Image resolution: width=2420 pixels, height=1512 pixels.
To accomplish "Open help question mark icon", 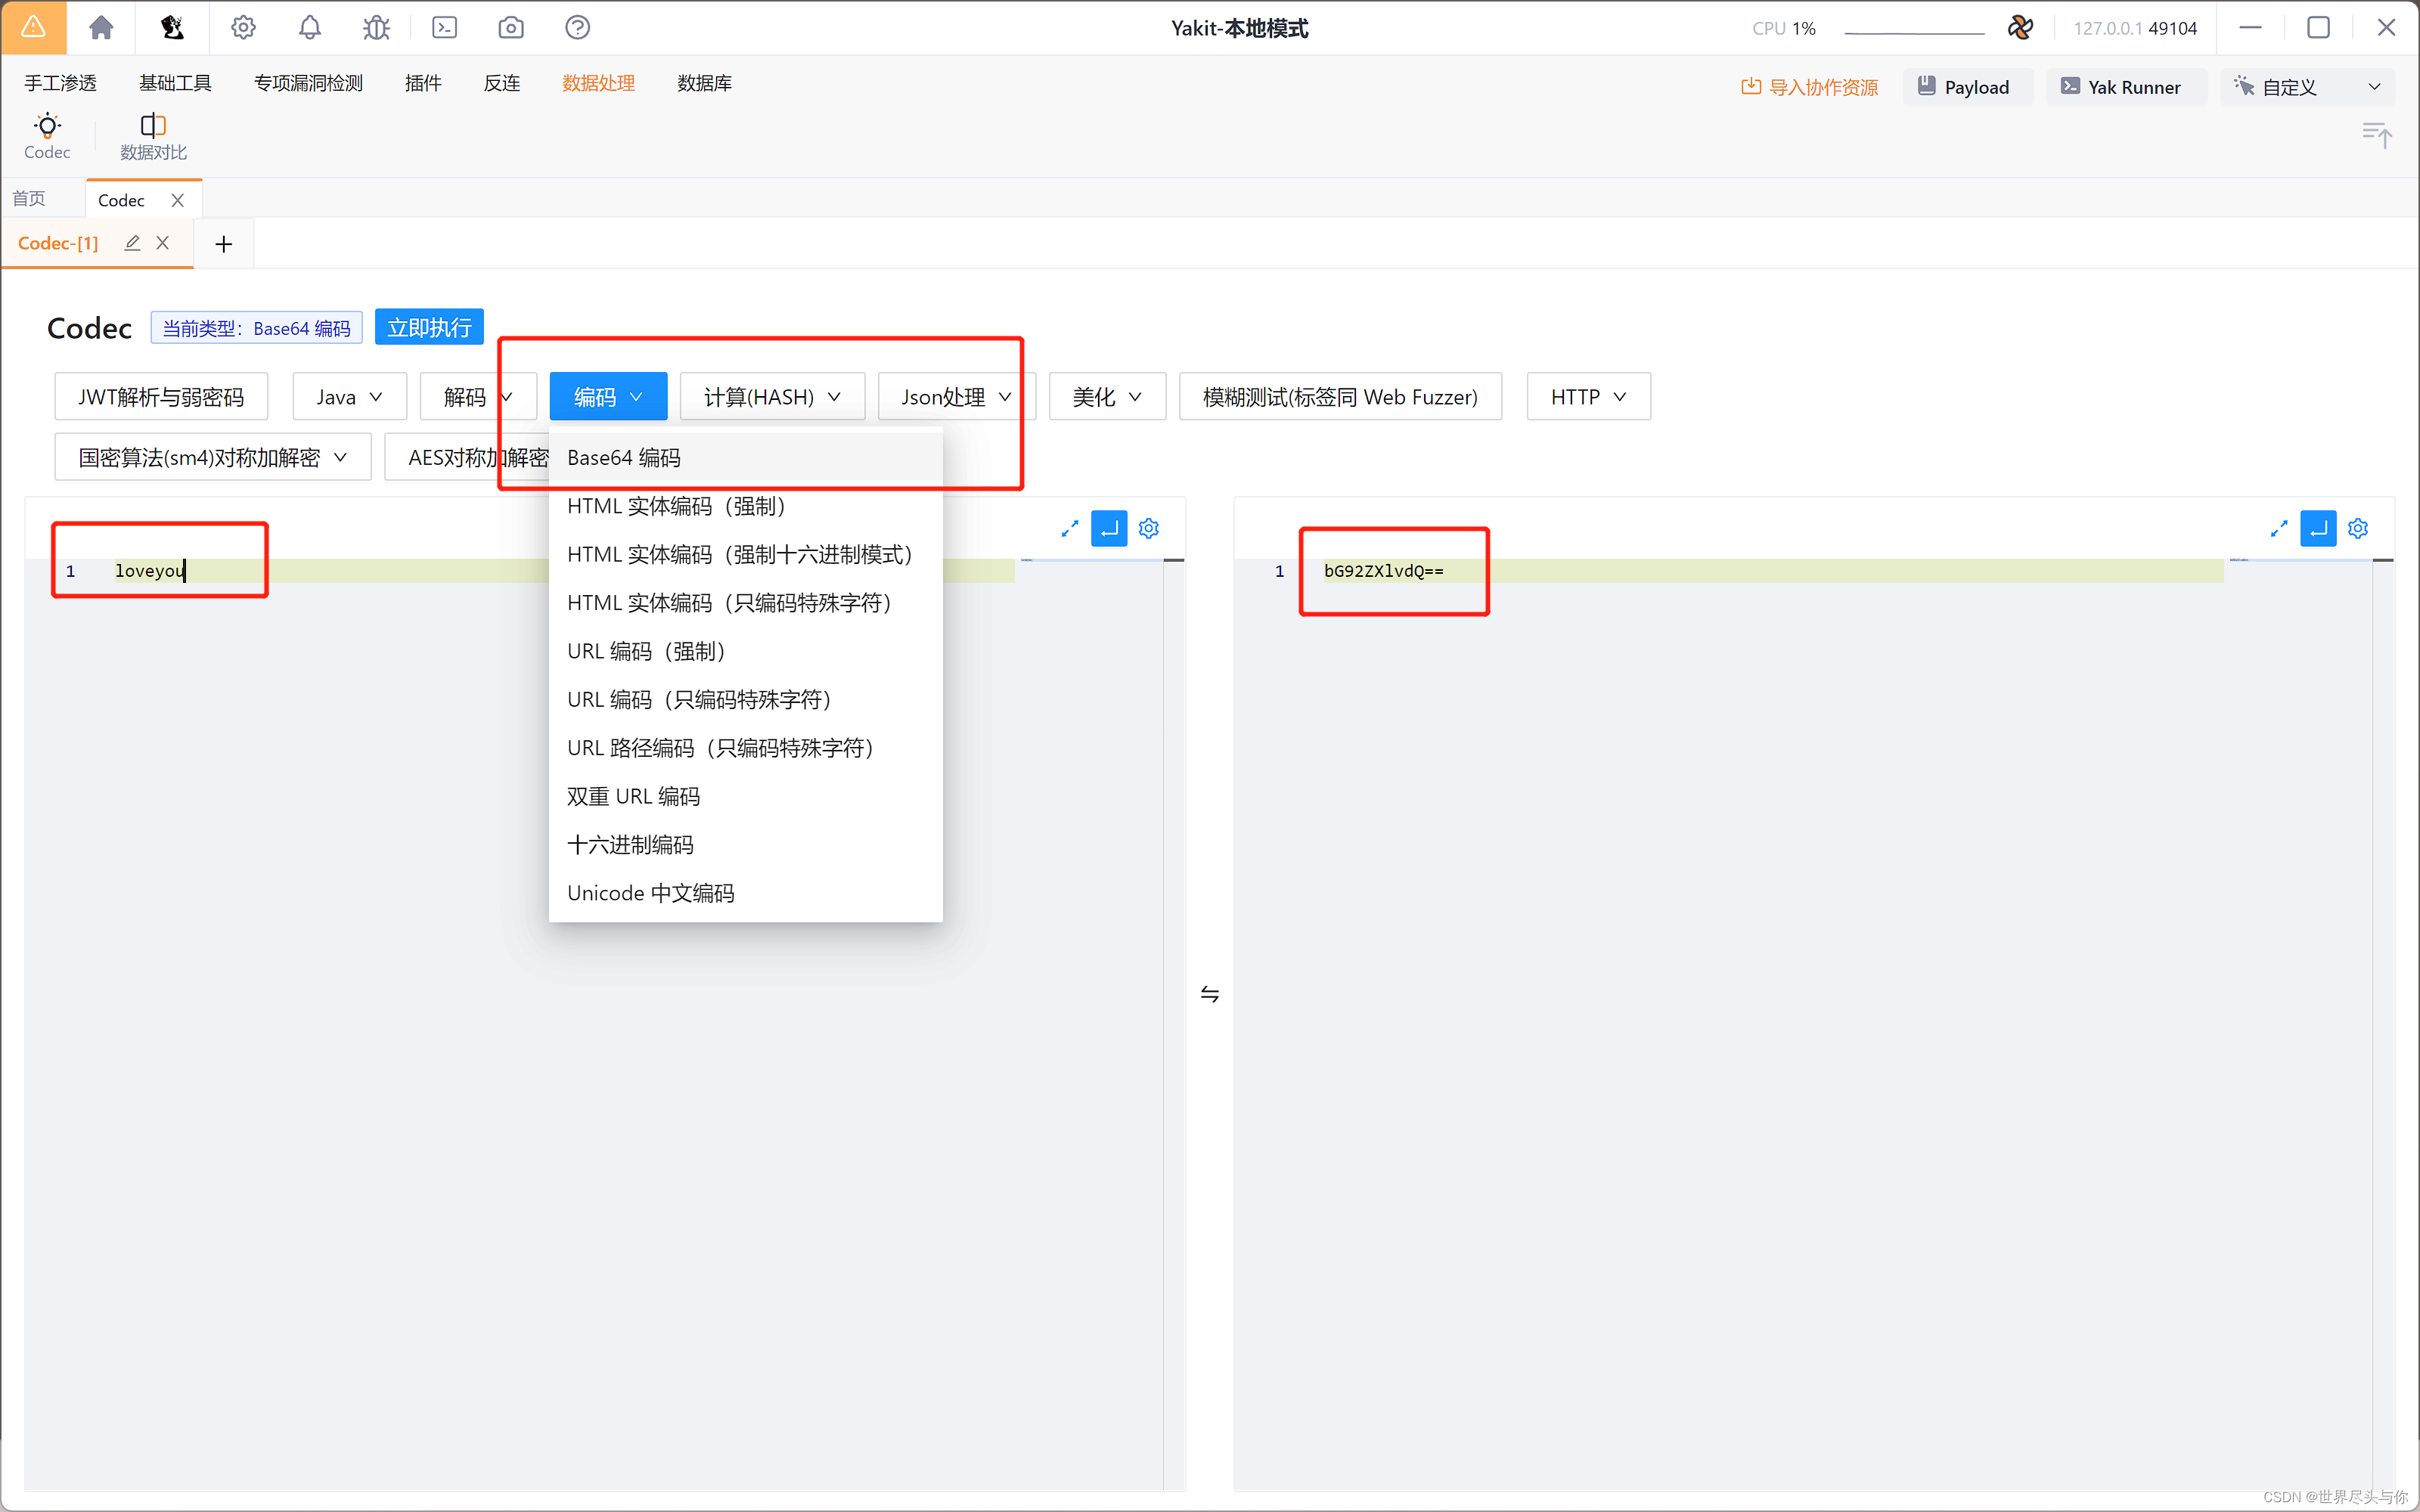I will [x=577, y=27].
